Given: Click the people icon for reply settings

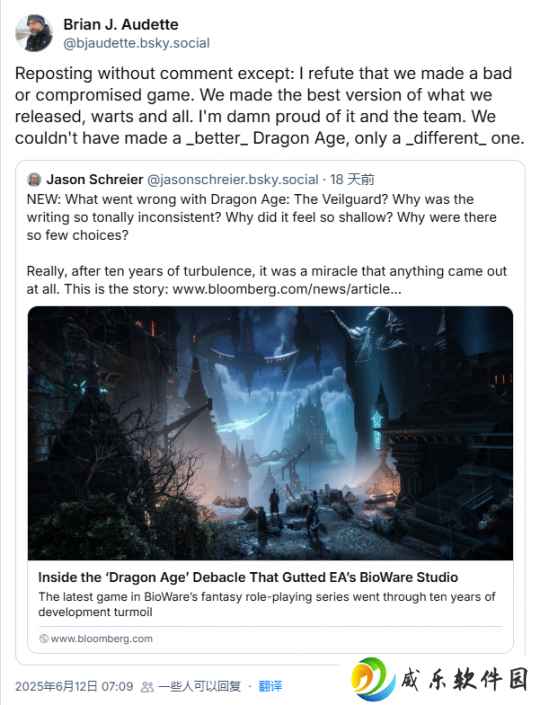Looking at the screenshot, I should (147, 687).
